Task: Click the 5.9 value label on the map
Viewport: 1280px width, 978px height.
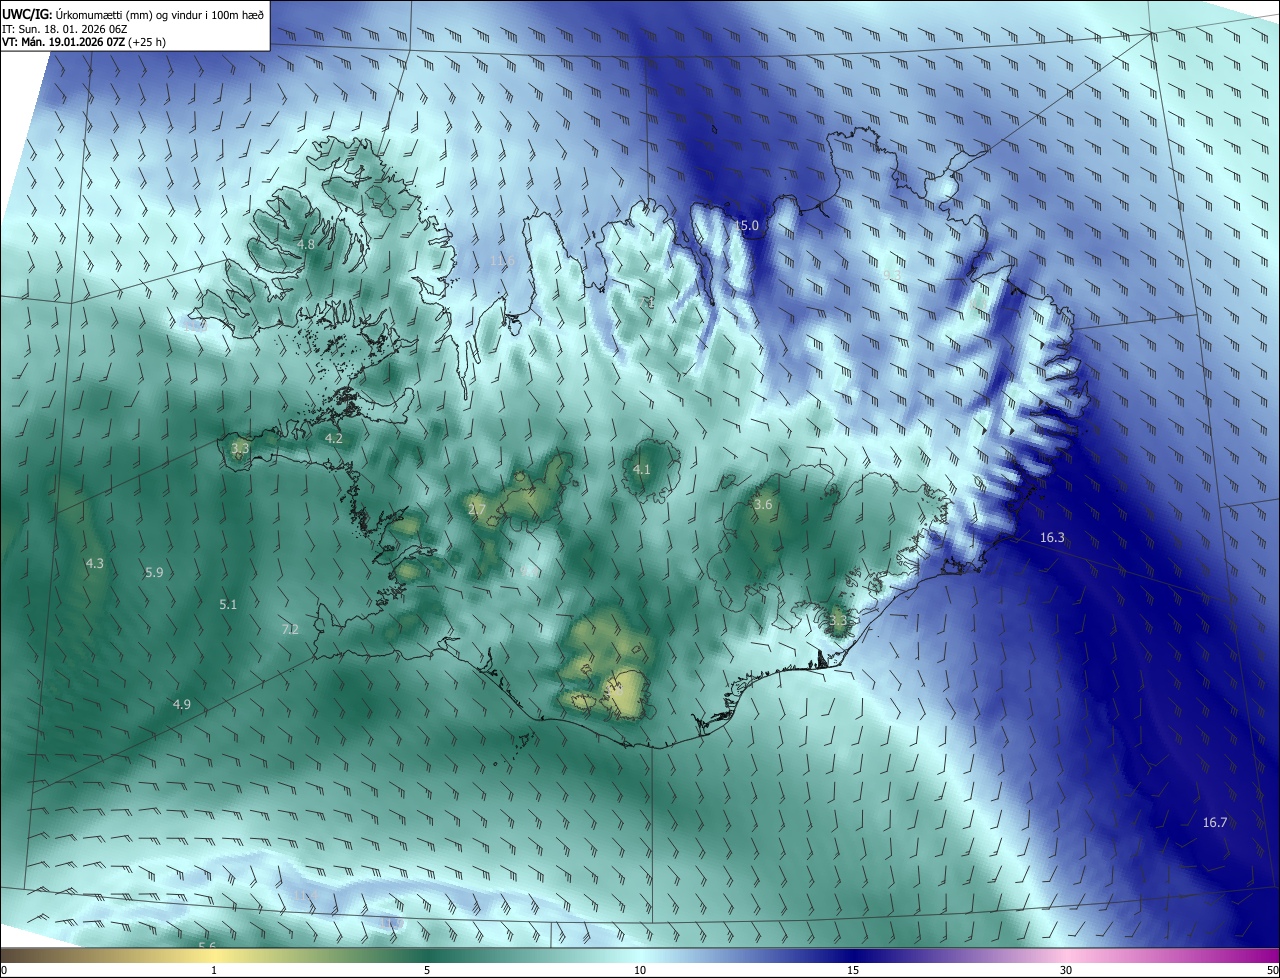Action: tap(154, 572)
